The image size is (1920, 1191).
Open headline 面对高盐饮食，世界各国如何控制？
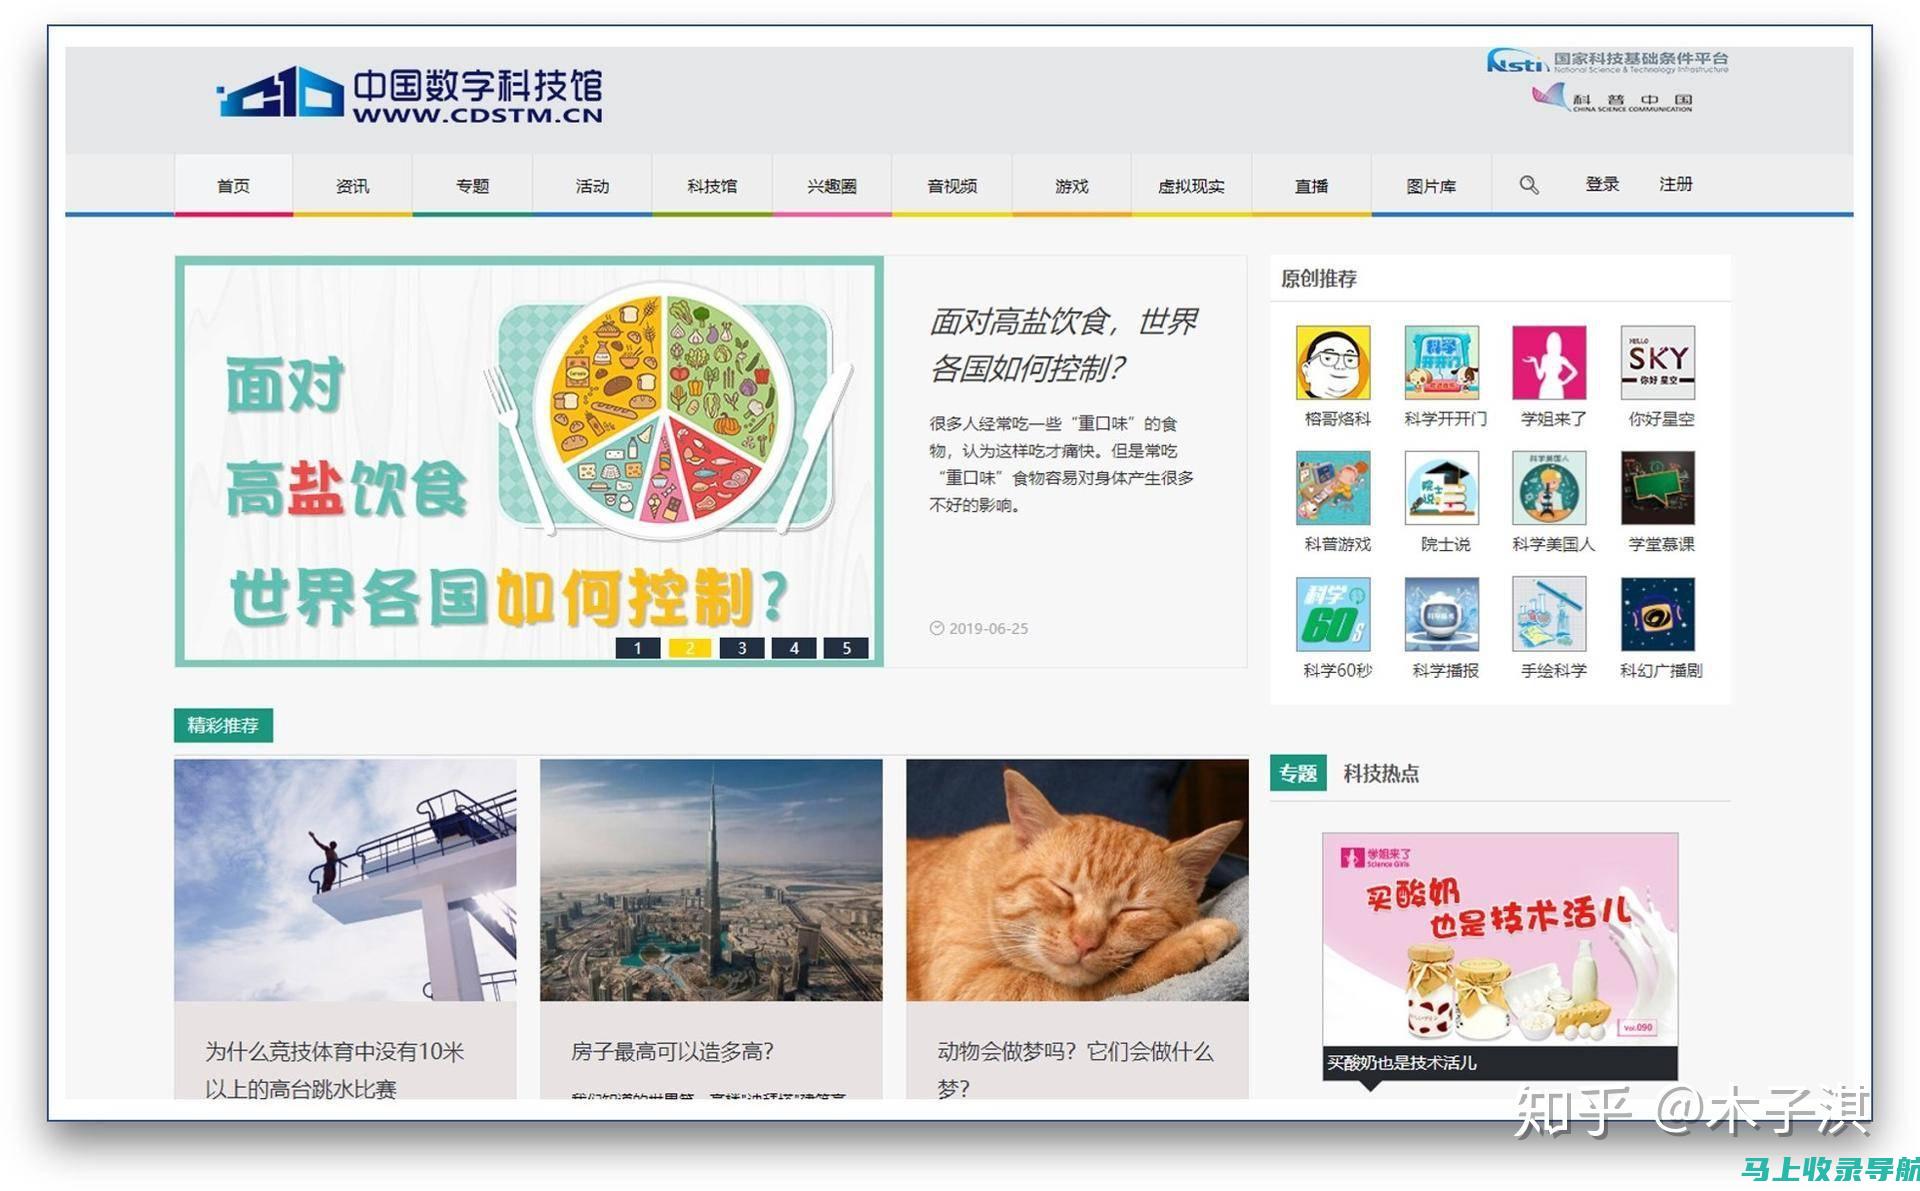[x=1064, y=345]
